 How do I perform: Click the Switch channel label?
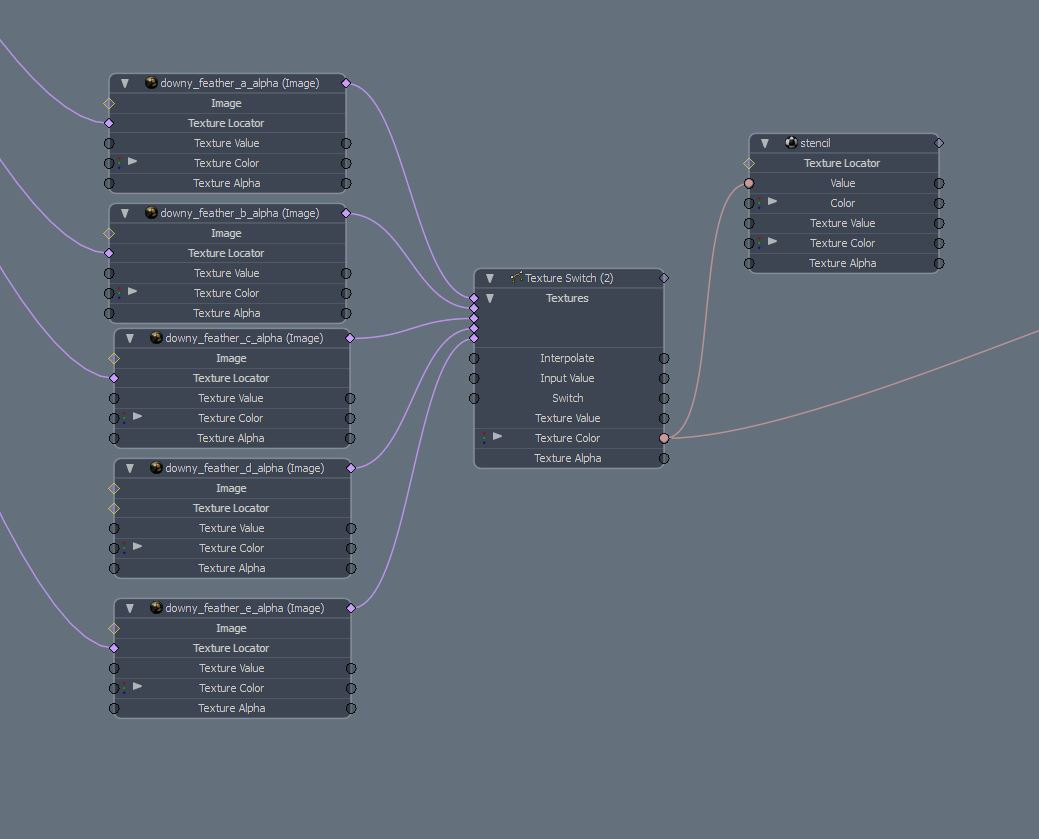(x=568, y=398)
